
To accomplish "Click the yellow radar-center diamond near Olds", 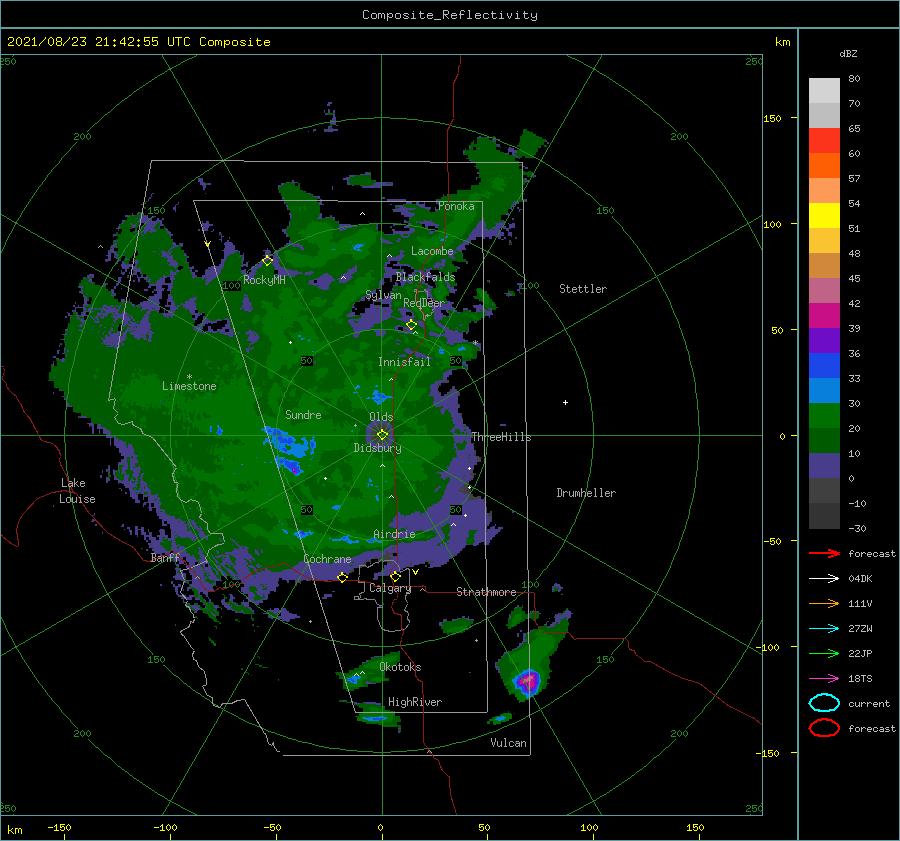I will pyautogui.click(x=382, y=435).
